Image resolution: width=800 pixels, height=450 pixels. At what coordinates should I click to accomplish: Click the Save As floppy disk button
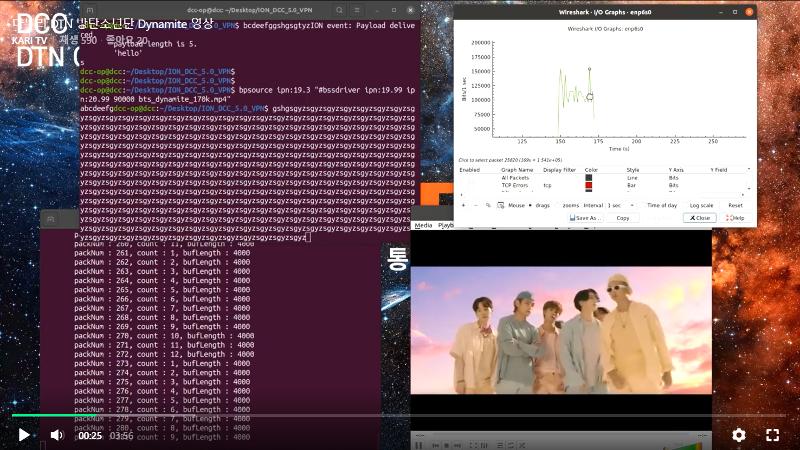585,217
